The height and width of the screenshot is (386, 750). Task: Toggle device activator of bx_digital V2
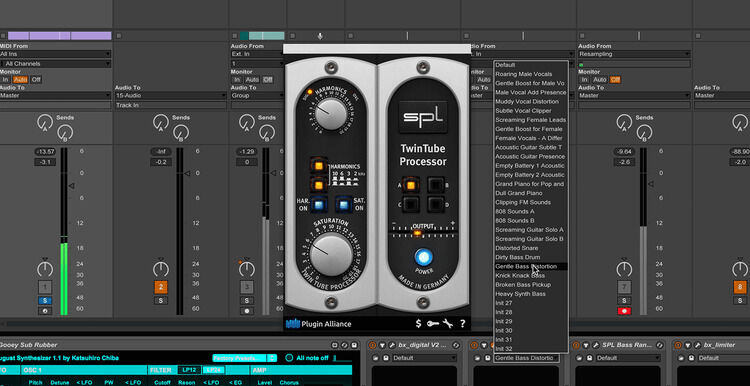[373, 345]
